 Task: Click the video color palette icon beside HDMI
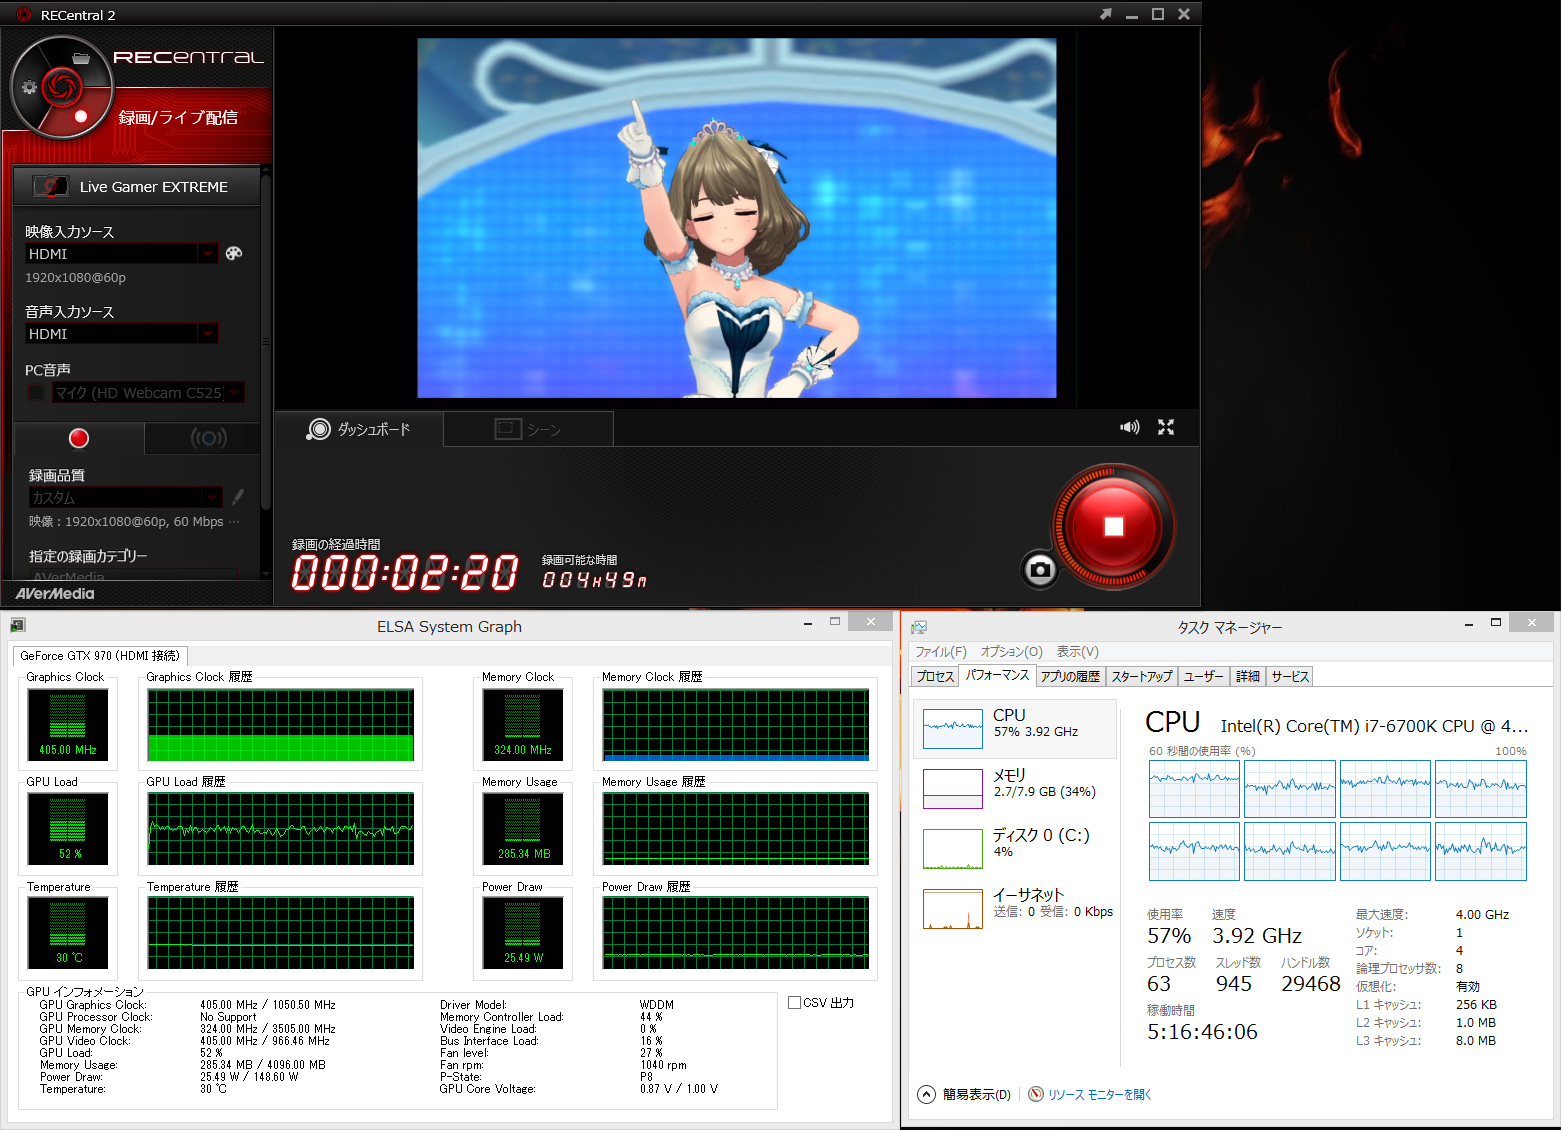[234, 254]
